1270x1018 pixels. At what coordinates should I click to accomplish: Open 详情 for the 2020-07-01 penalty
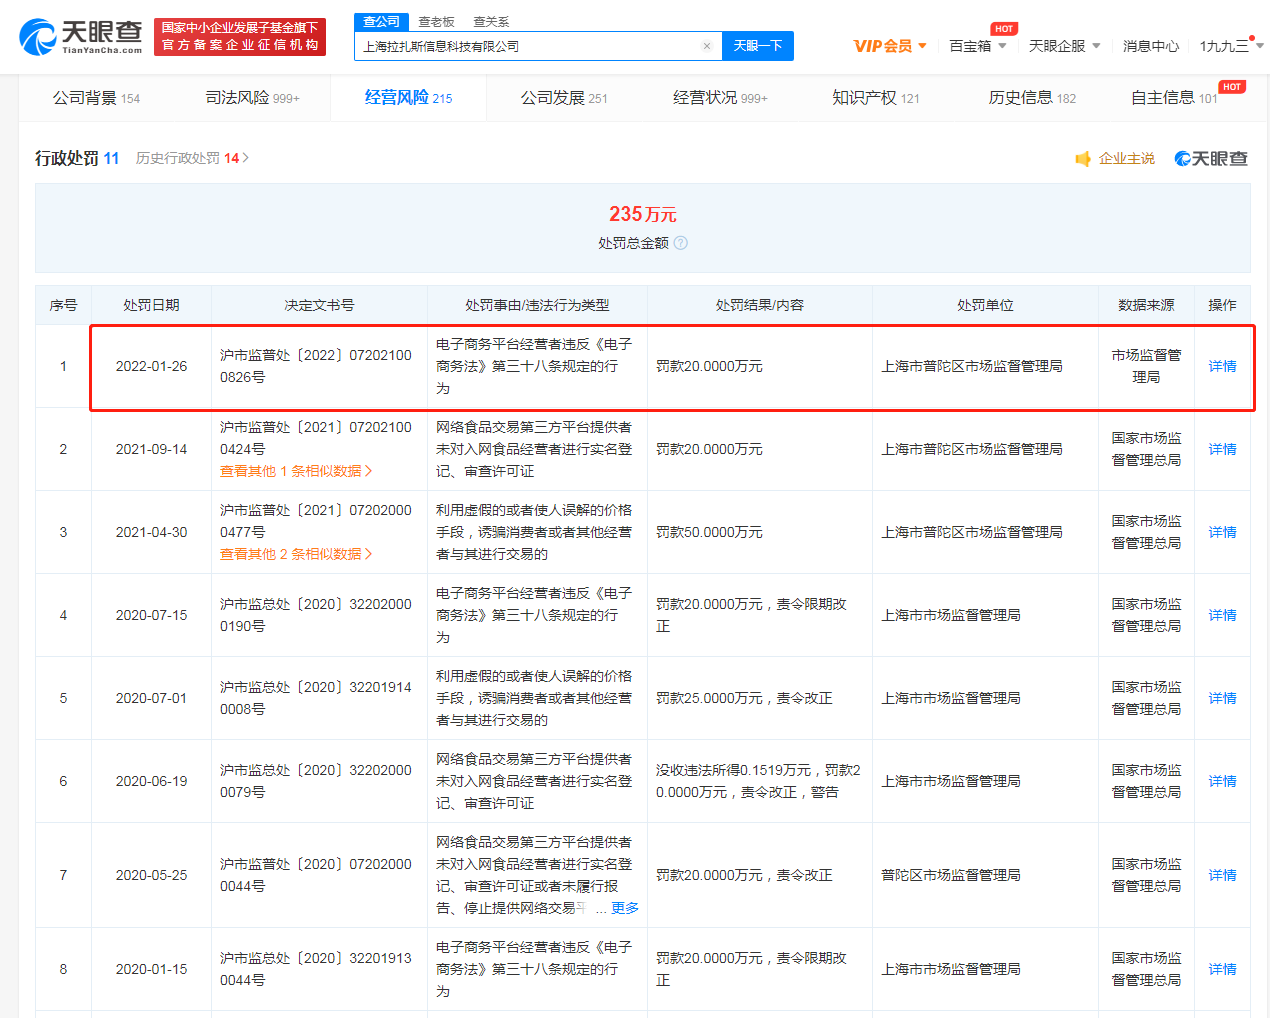coord(1222,698)
